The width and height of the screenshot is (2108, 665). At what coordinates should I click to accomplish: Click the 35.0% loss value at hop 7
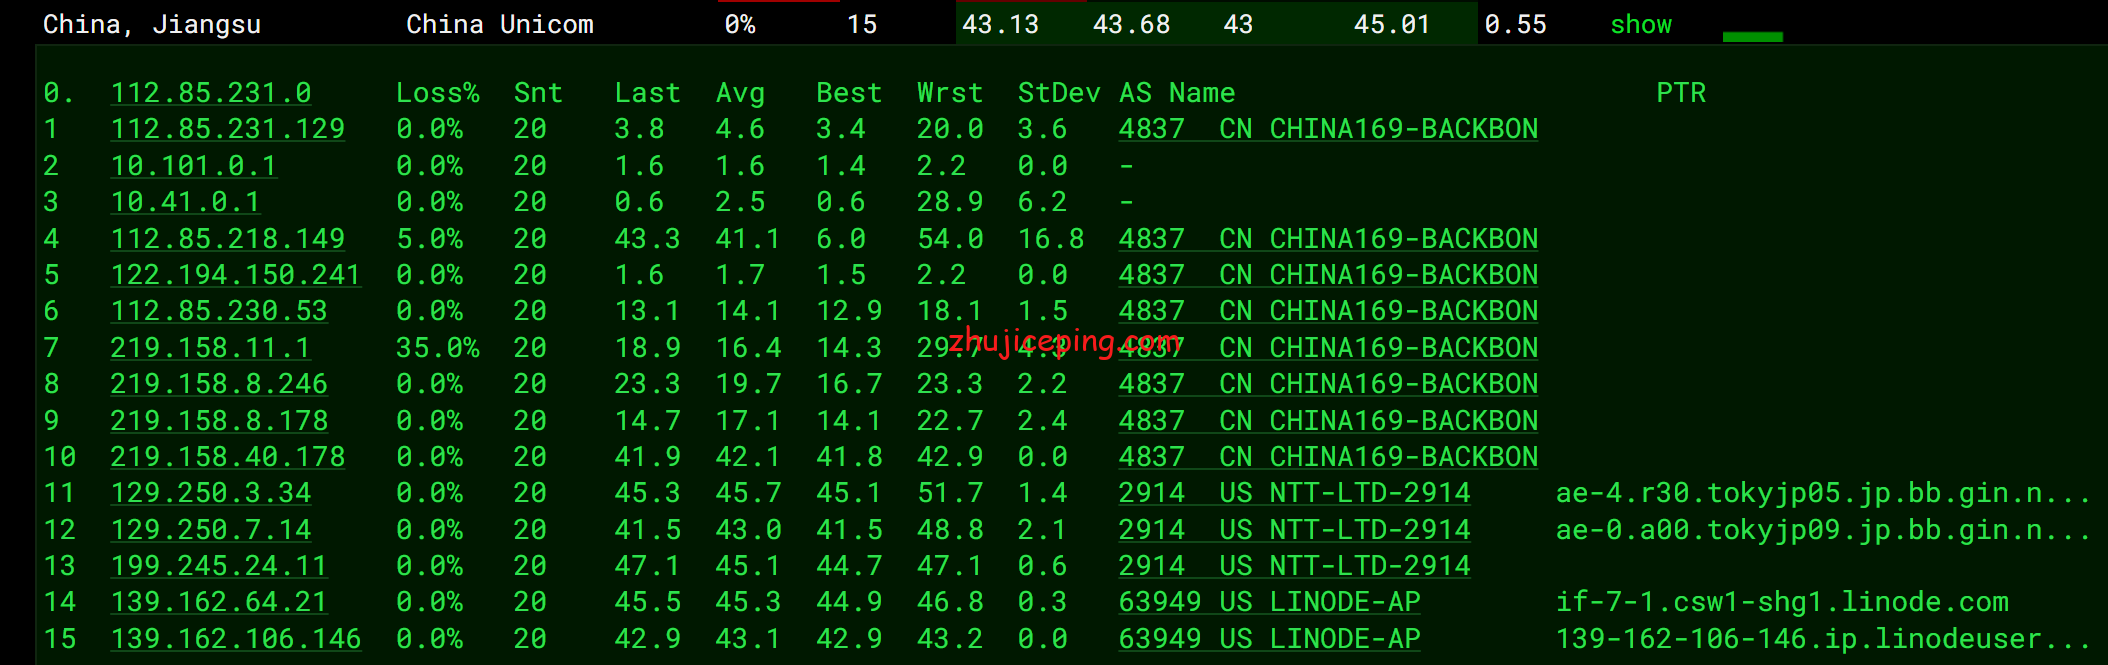click(x=438, y=348)
